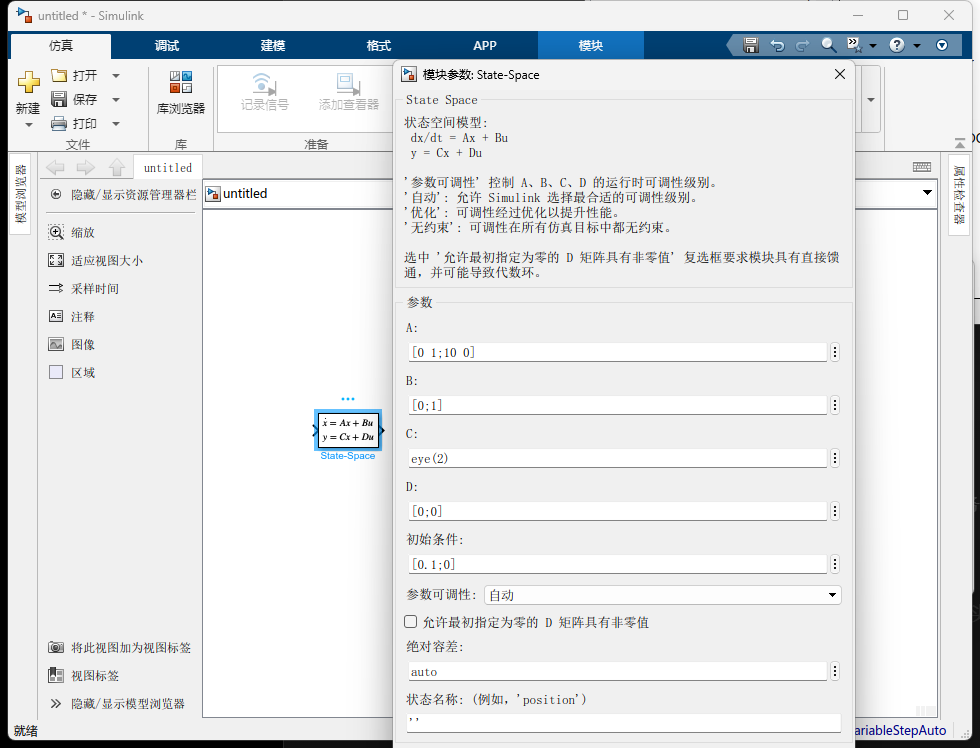Image resolution: width=980 pixels, height=748 pixels.
Task: Open the 属性检查器 side panel
Action: [959, 195]
